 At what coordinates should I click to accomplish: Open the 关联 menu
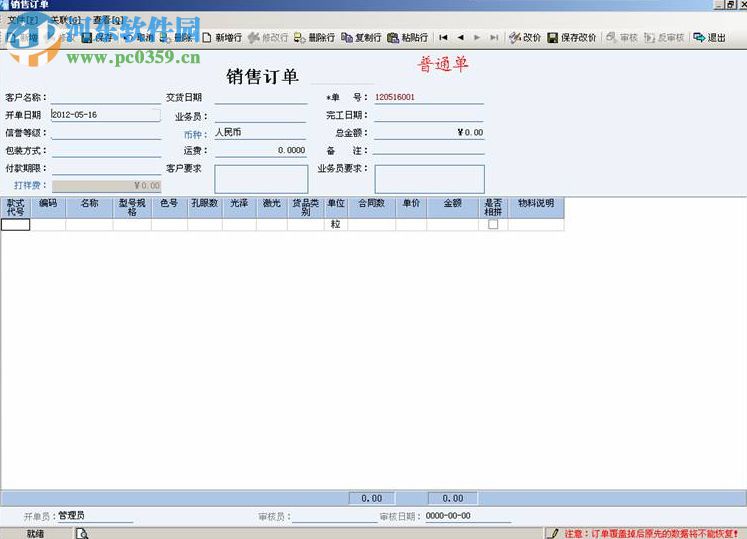(x=65, y=20)
